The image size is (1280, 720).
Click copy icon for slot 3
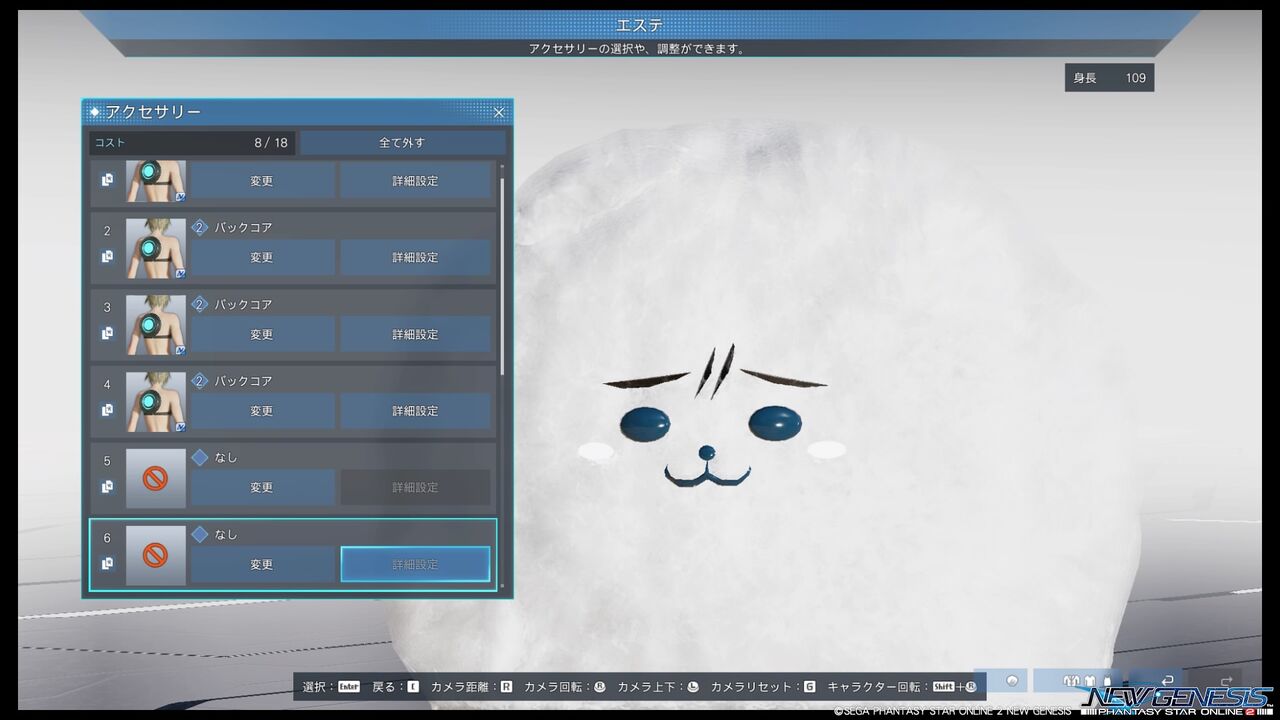pos(107,334)
